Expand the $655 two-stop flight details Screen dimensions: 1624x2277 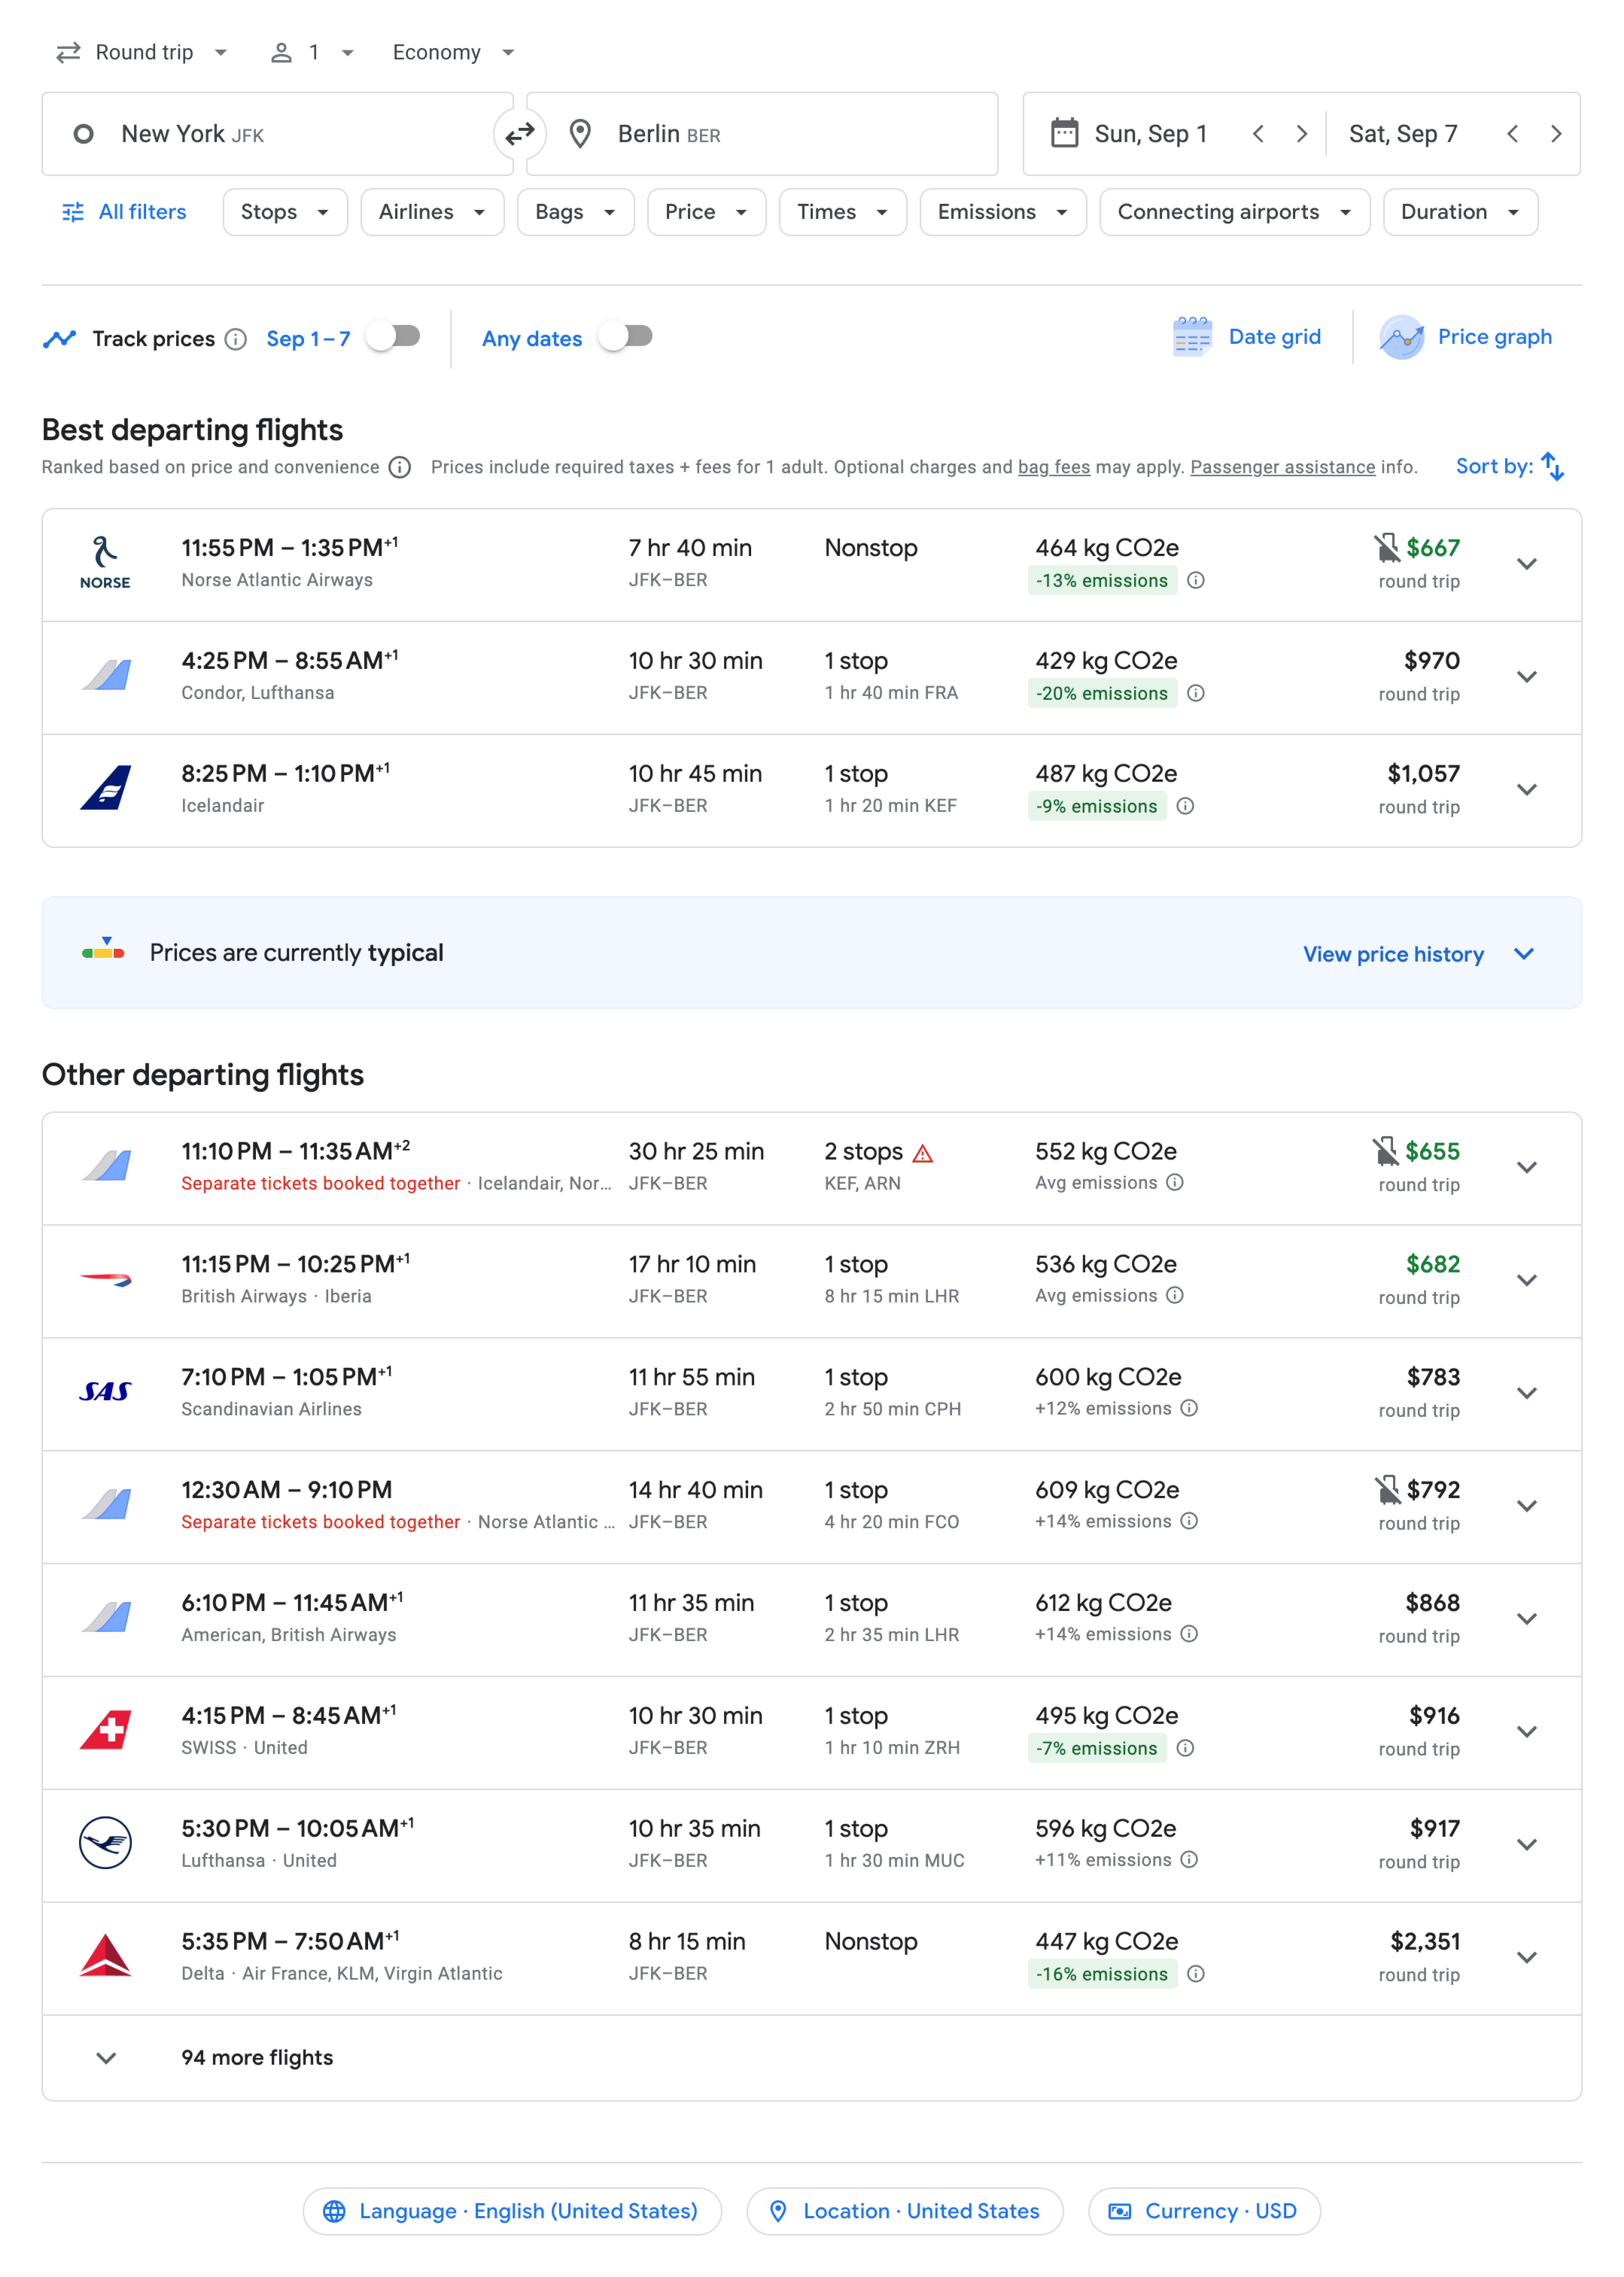point(1527,1168)
